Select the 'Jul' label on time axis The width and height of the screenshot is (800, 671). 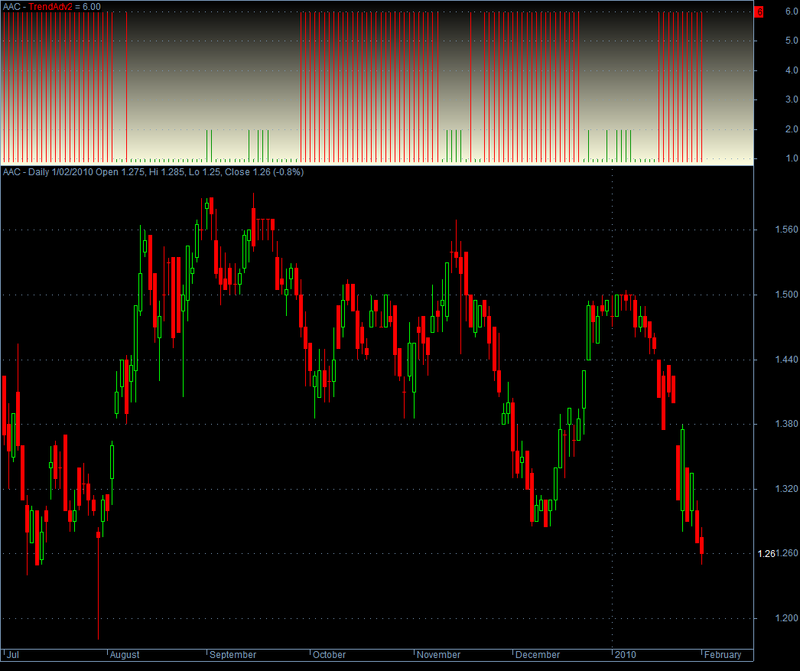[x=13, y=655]
